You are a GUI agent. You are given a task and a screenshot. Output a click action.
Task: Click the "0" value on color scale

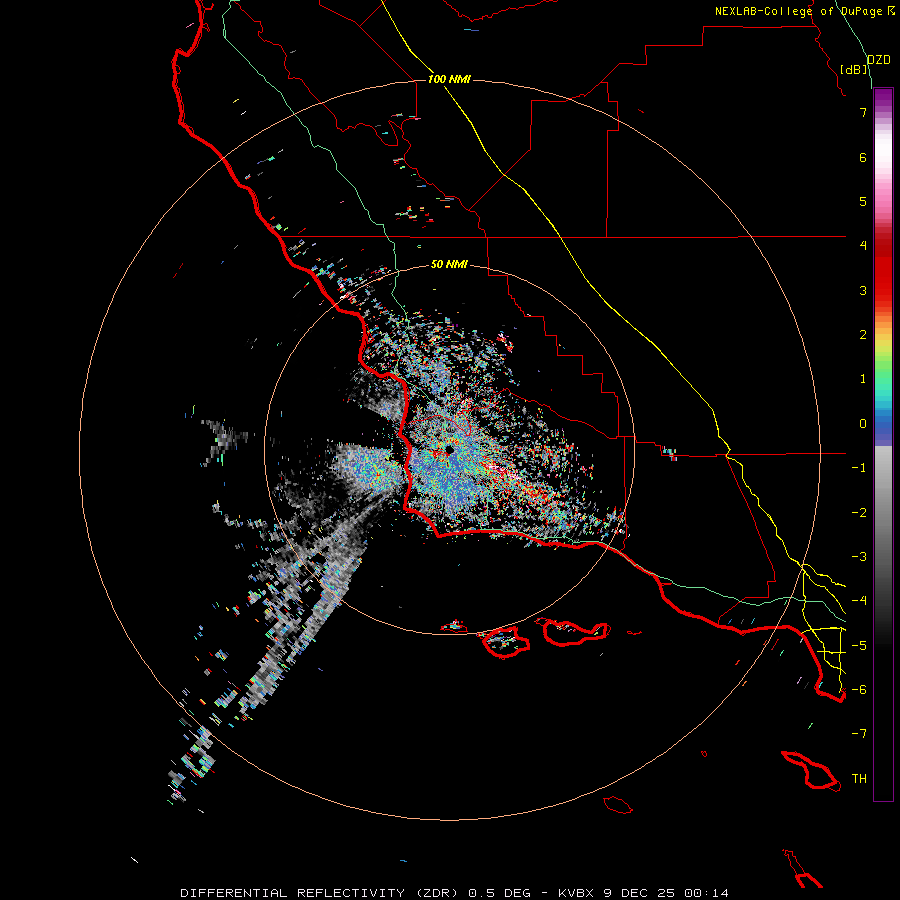863,423
